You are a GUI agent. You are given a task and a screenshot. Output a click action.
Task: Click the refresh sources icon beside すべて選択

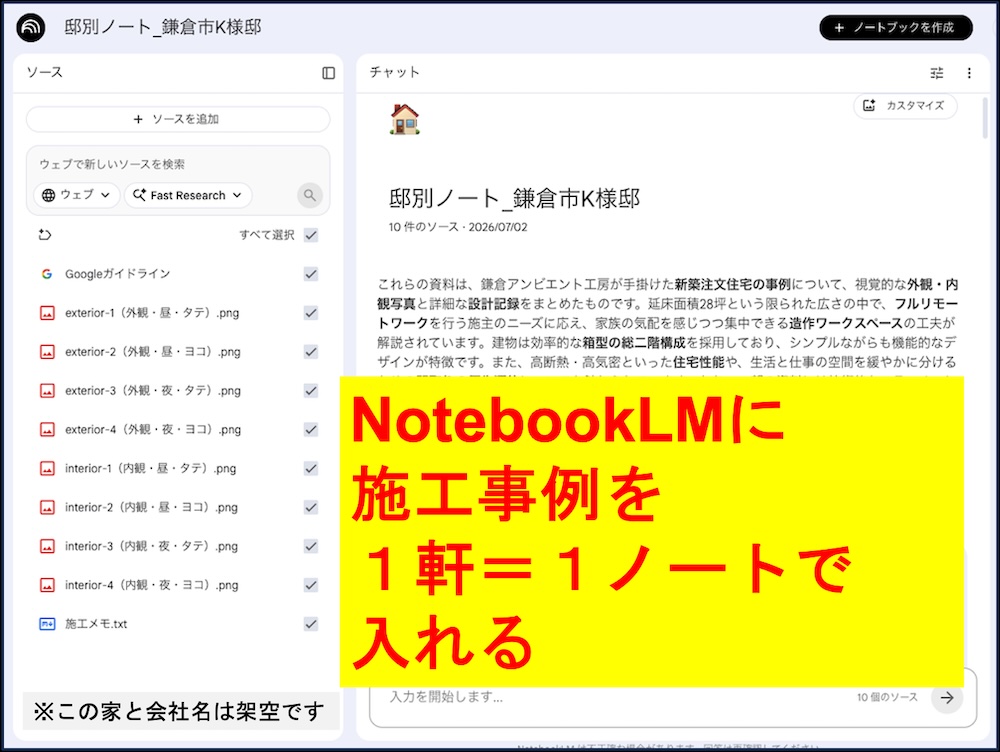point(45,235)
